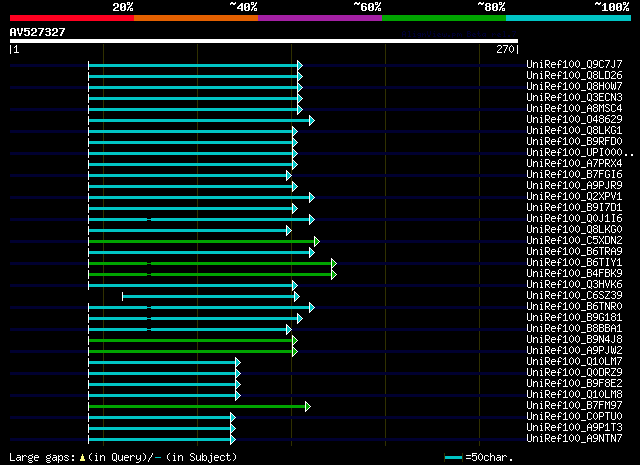Click the start tick of the C6SZ39 alignment

(x=123, y=297)
